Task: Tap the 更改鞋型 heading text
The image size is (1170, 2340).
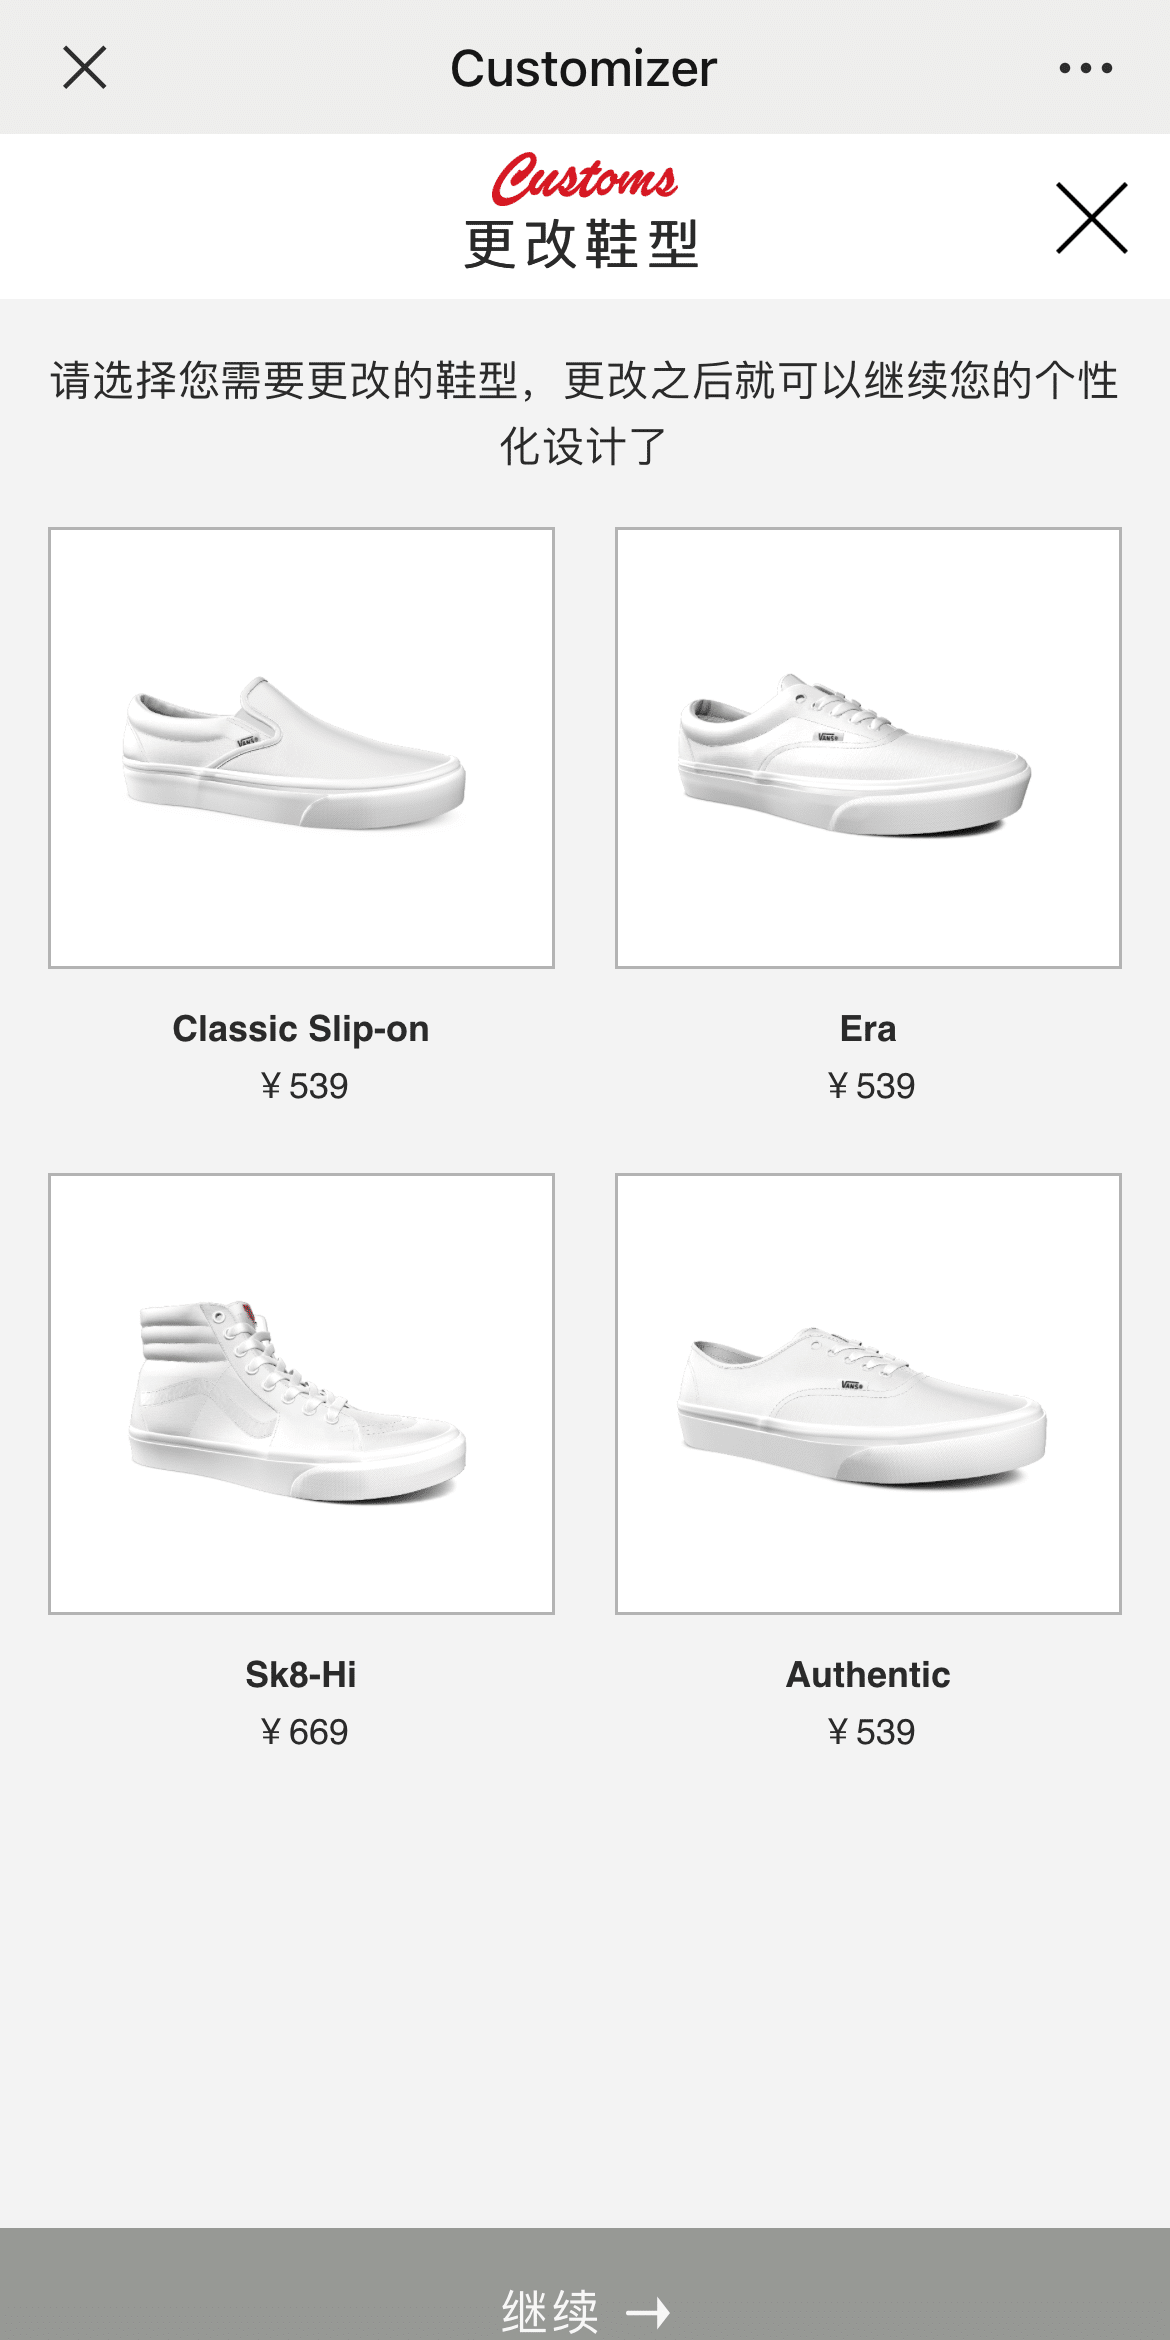Action: 582,244
